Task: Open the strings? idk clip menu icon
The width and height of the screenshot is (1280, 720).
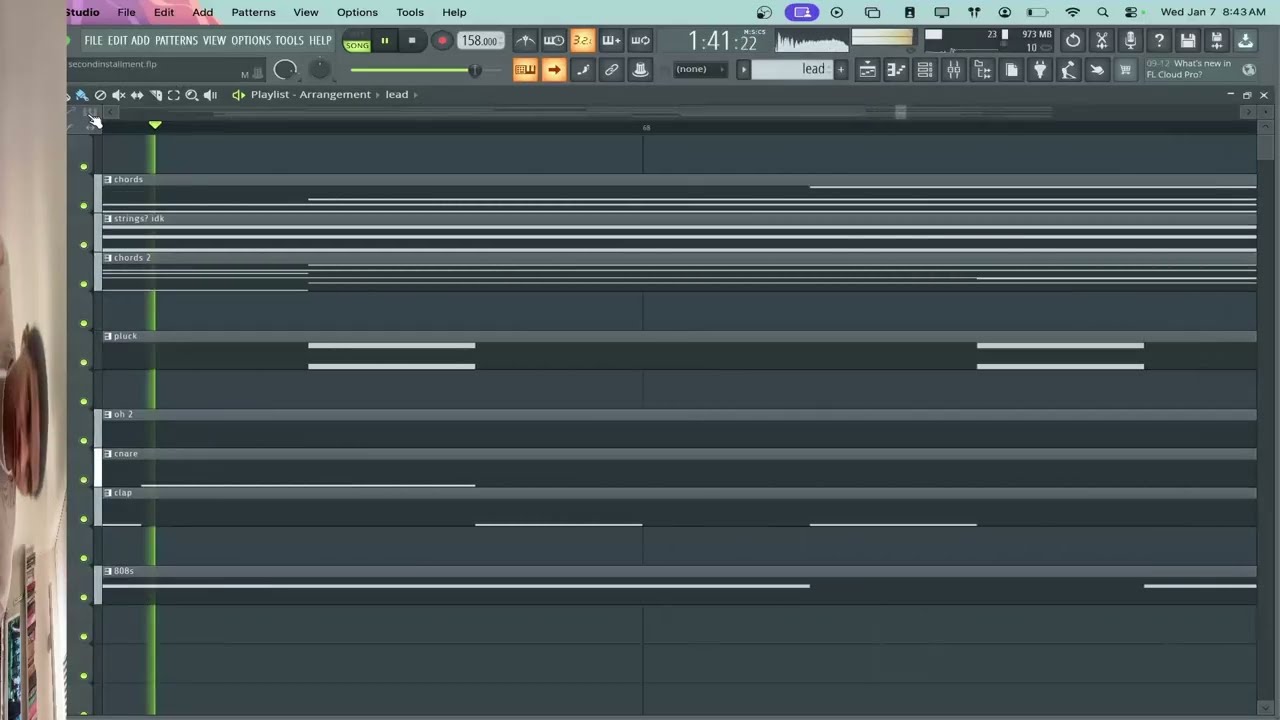Action: pyautogui.click(x=108, y=219)
